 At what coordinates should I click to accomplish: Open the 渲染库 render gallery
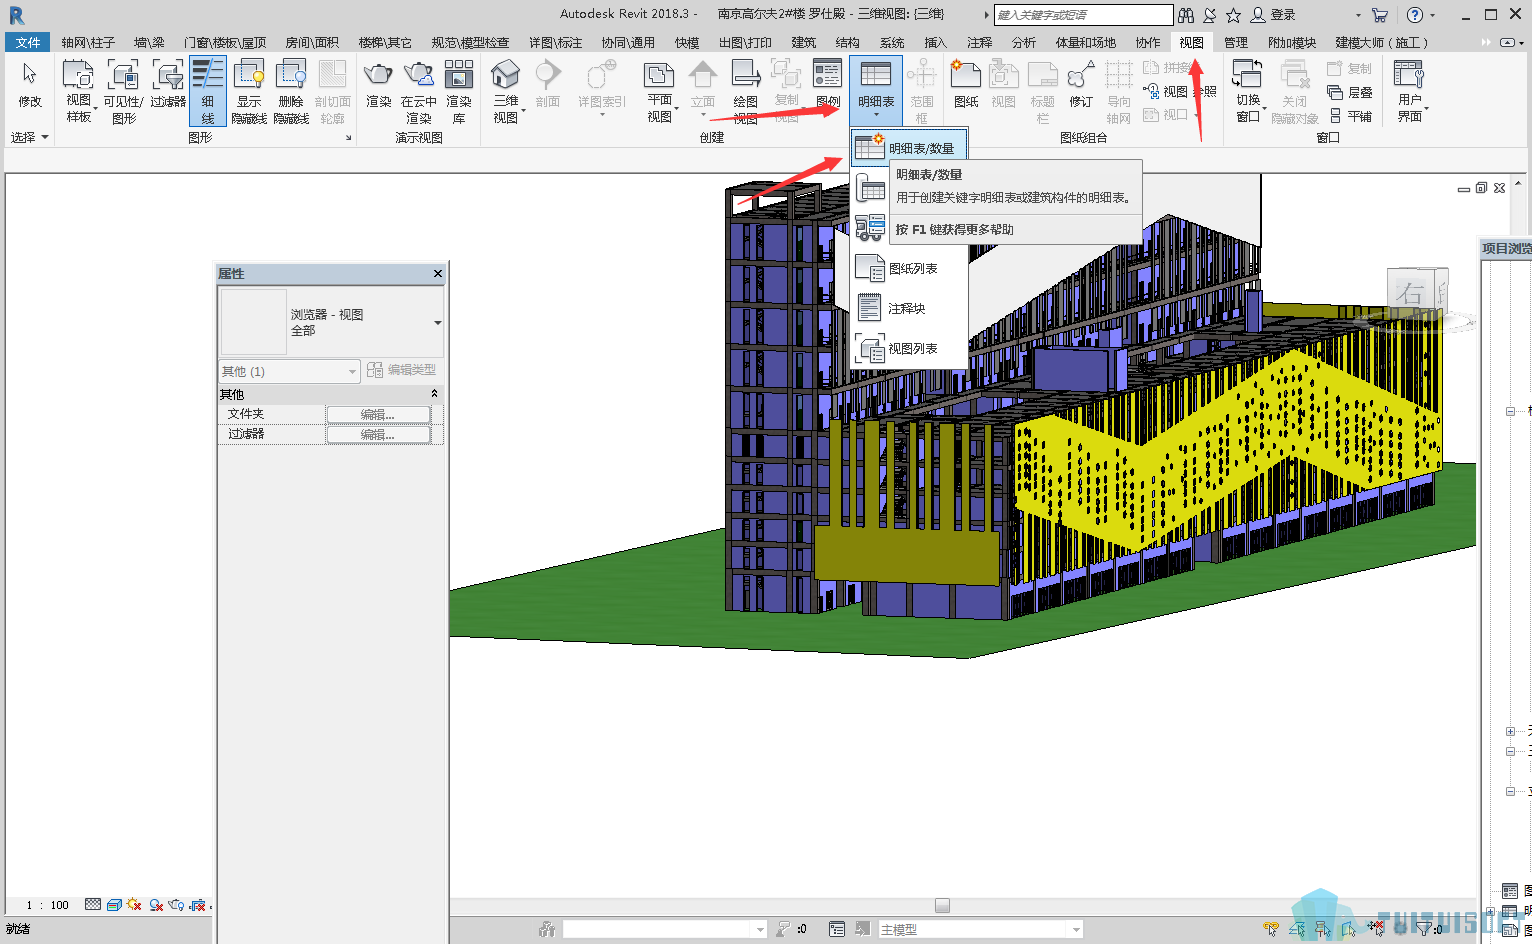pyautogui.click(x=459, y=90)
